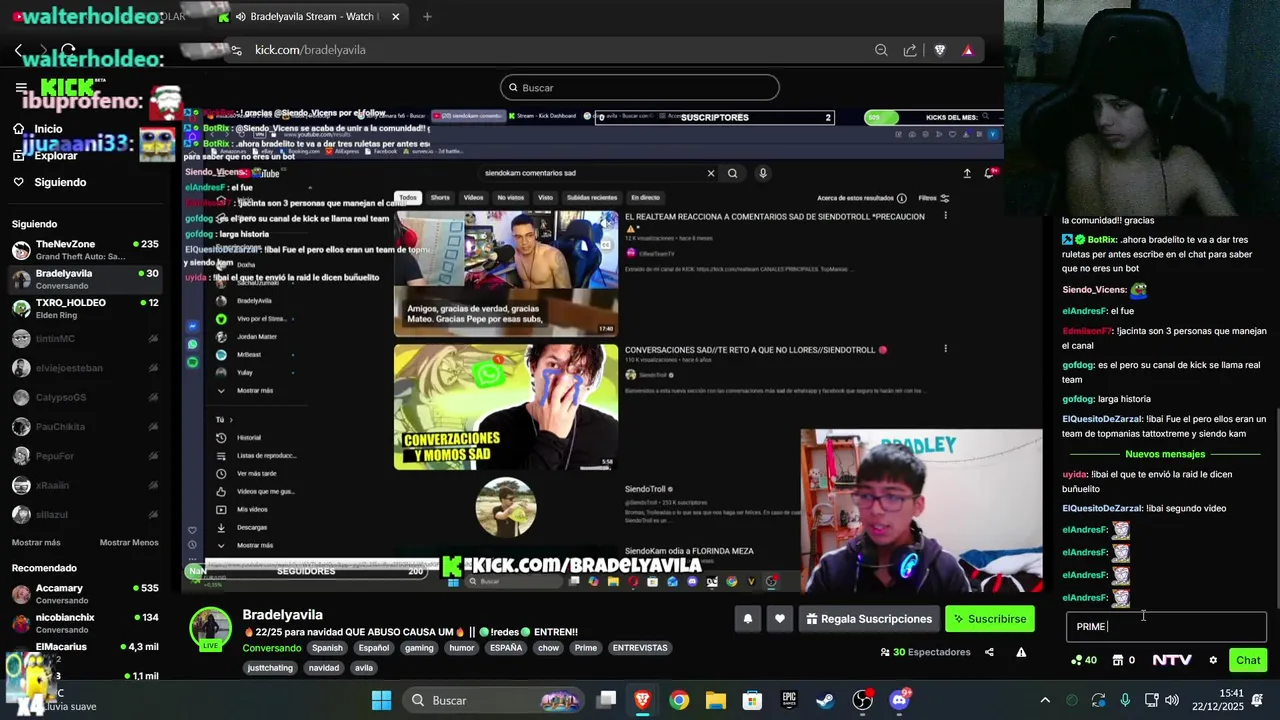The height and width of the screenshot is (720, 1280).
Task: Click the Kick search box Buscar
Action: coord(640,88)
